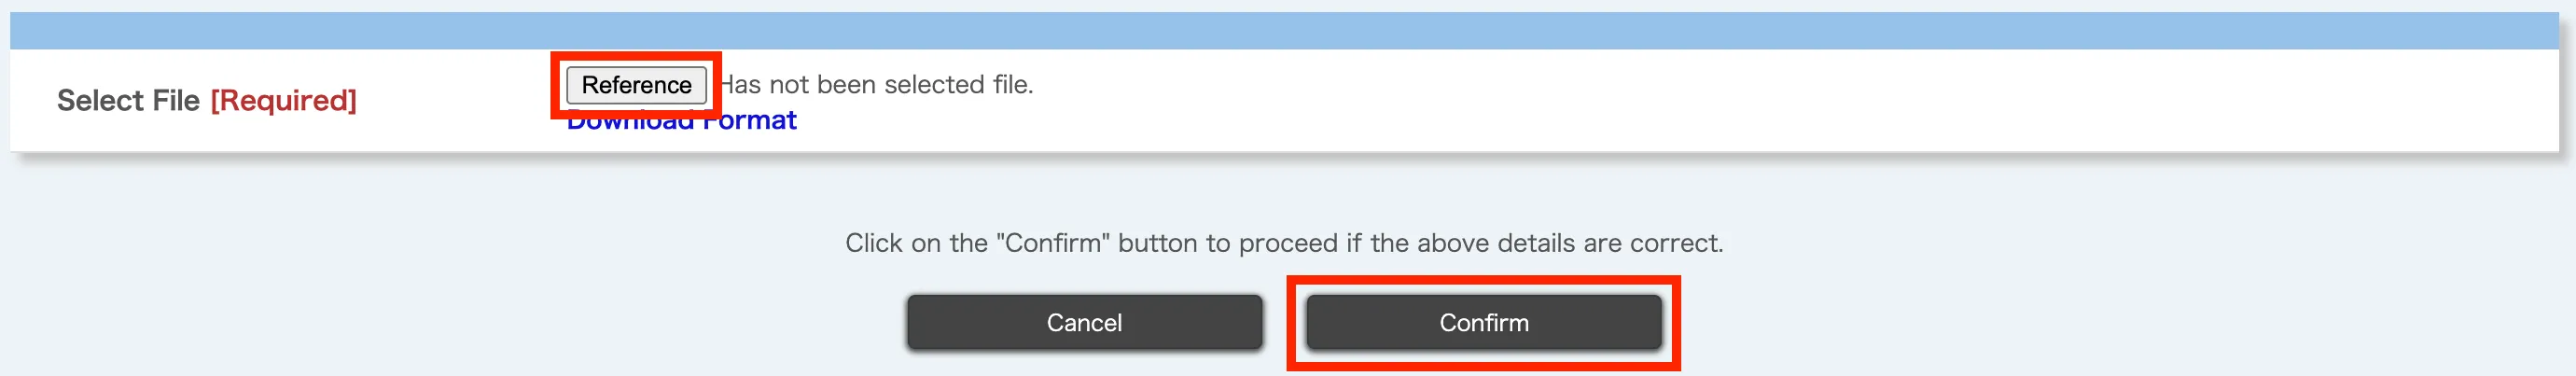Select the file selection status message
2576x376 pixels.
click(x=877, y=85)
